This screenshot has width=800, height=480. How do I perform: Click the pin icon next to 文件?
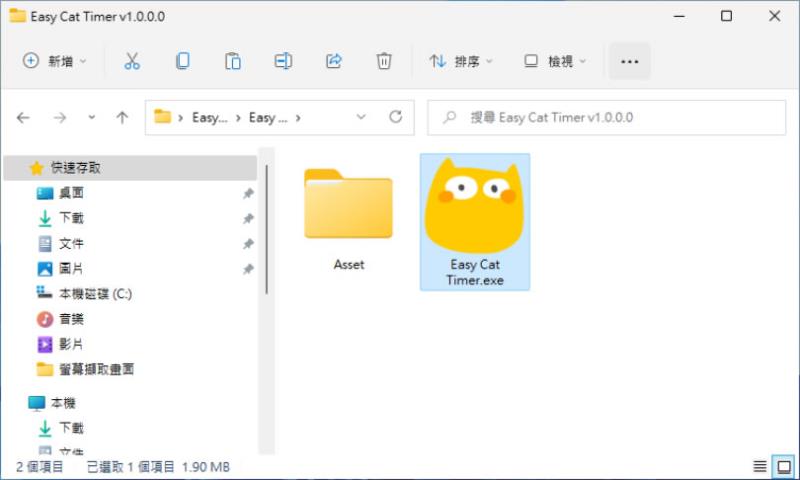(248, 244)
